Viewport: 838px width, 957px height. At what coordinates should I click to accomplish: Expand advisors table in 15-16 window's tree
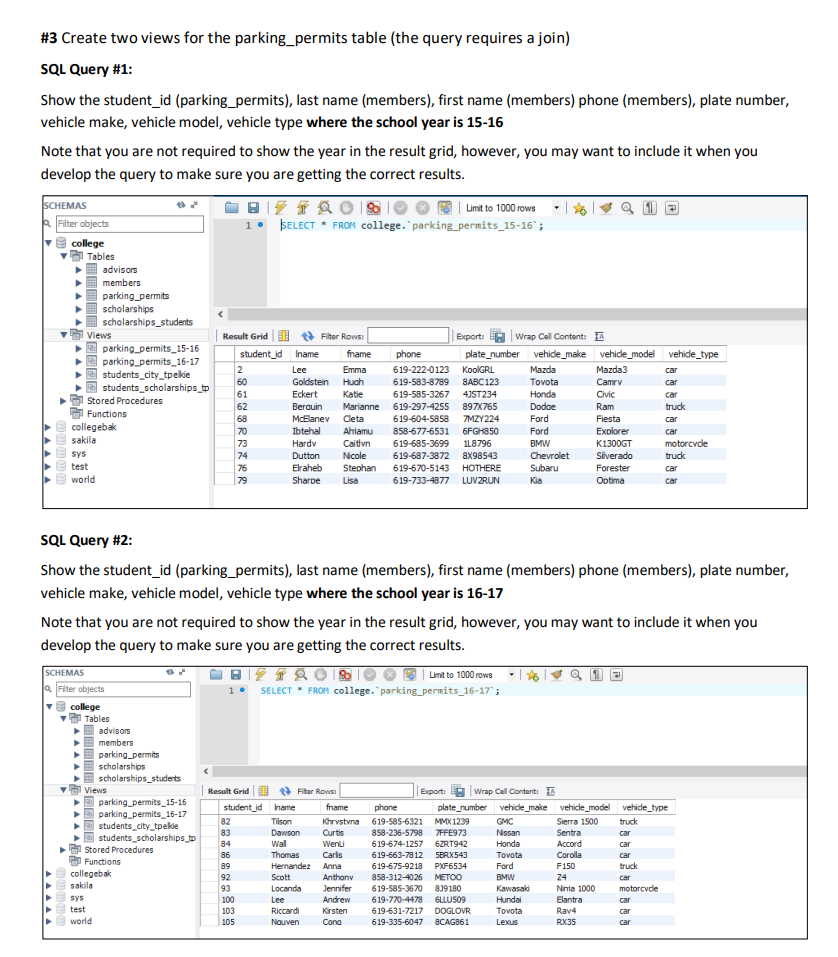pyautogui.click(x=79, y=270)
